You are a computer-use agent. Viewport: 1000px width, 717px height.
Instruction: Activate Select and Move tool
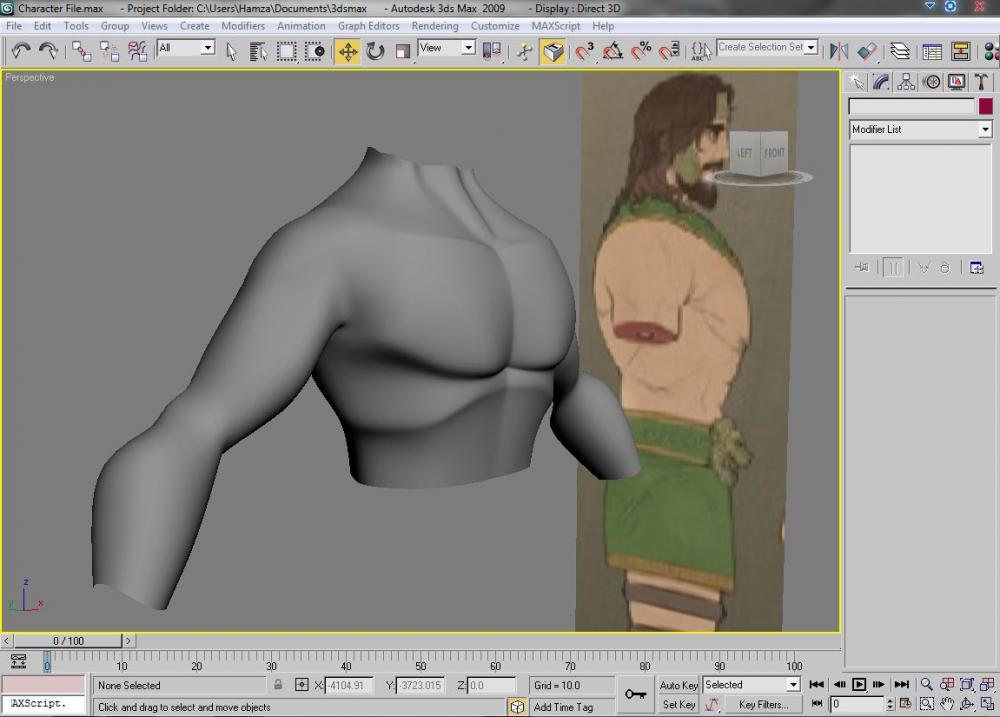(347, 51)
